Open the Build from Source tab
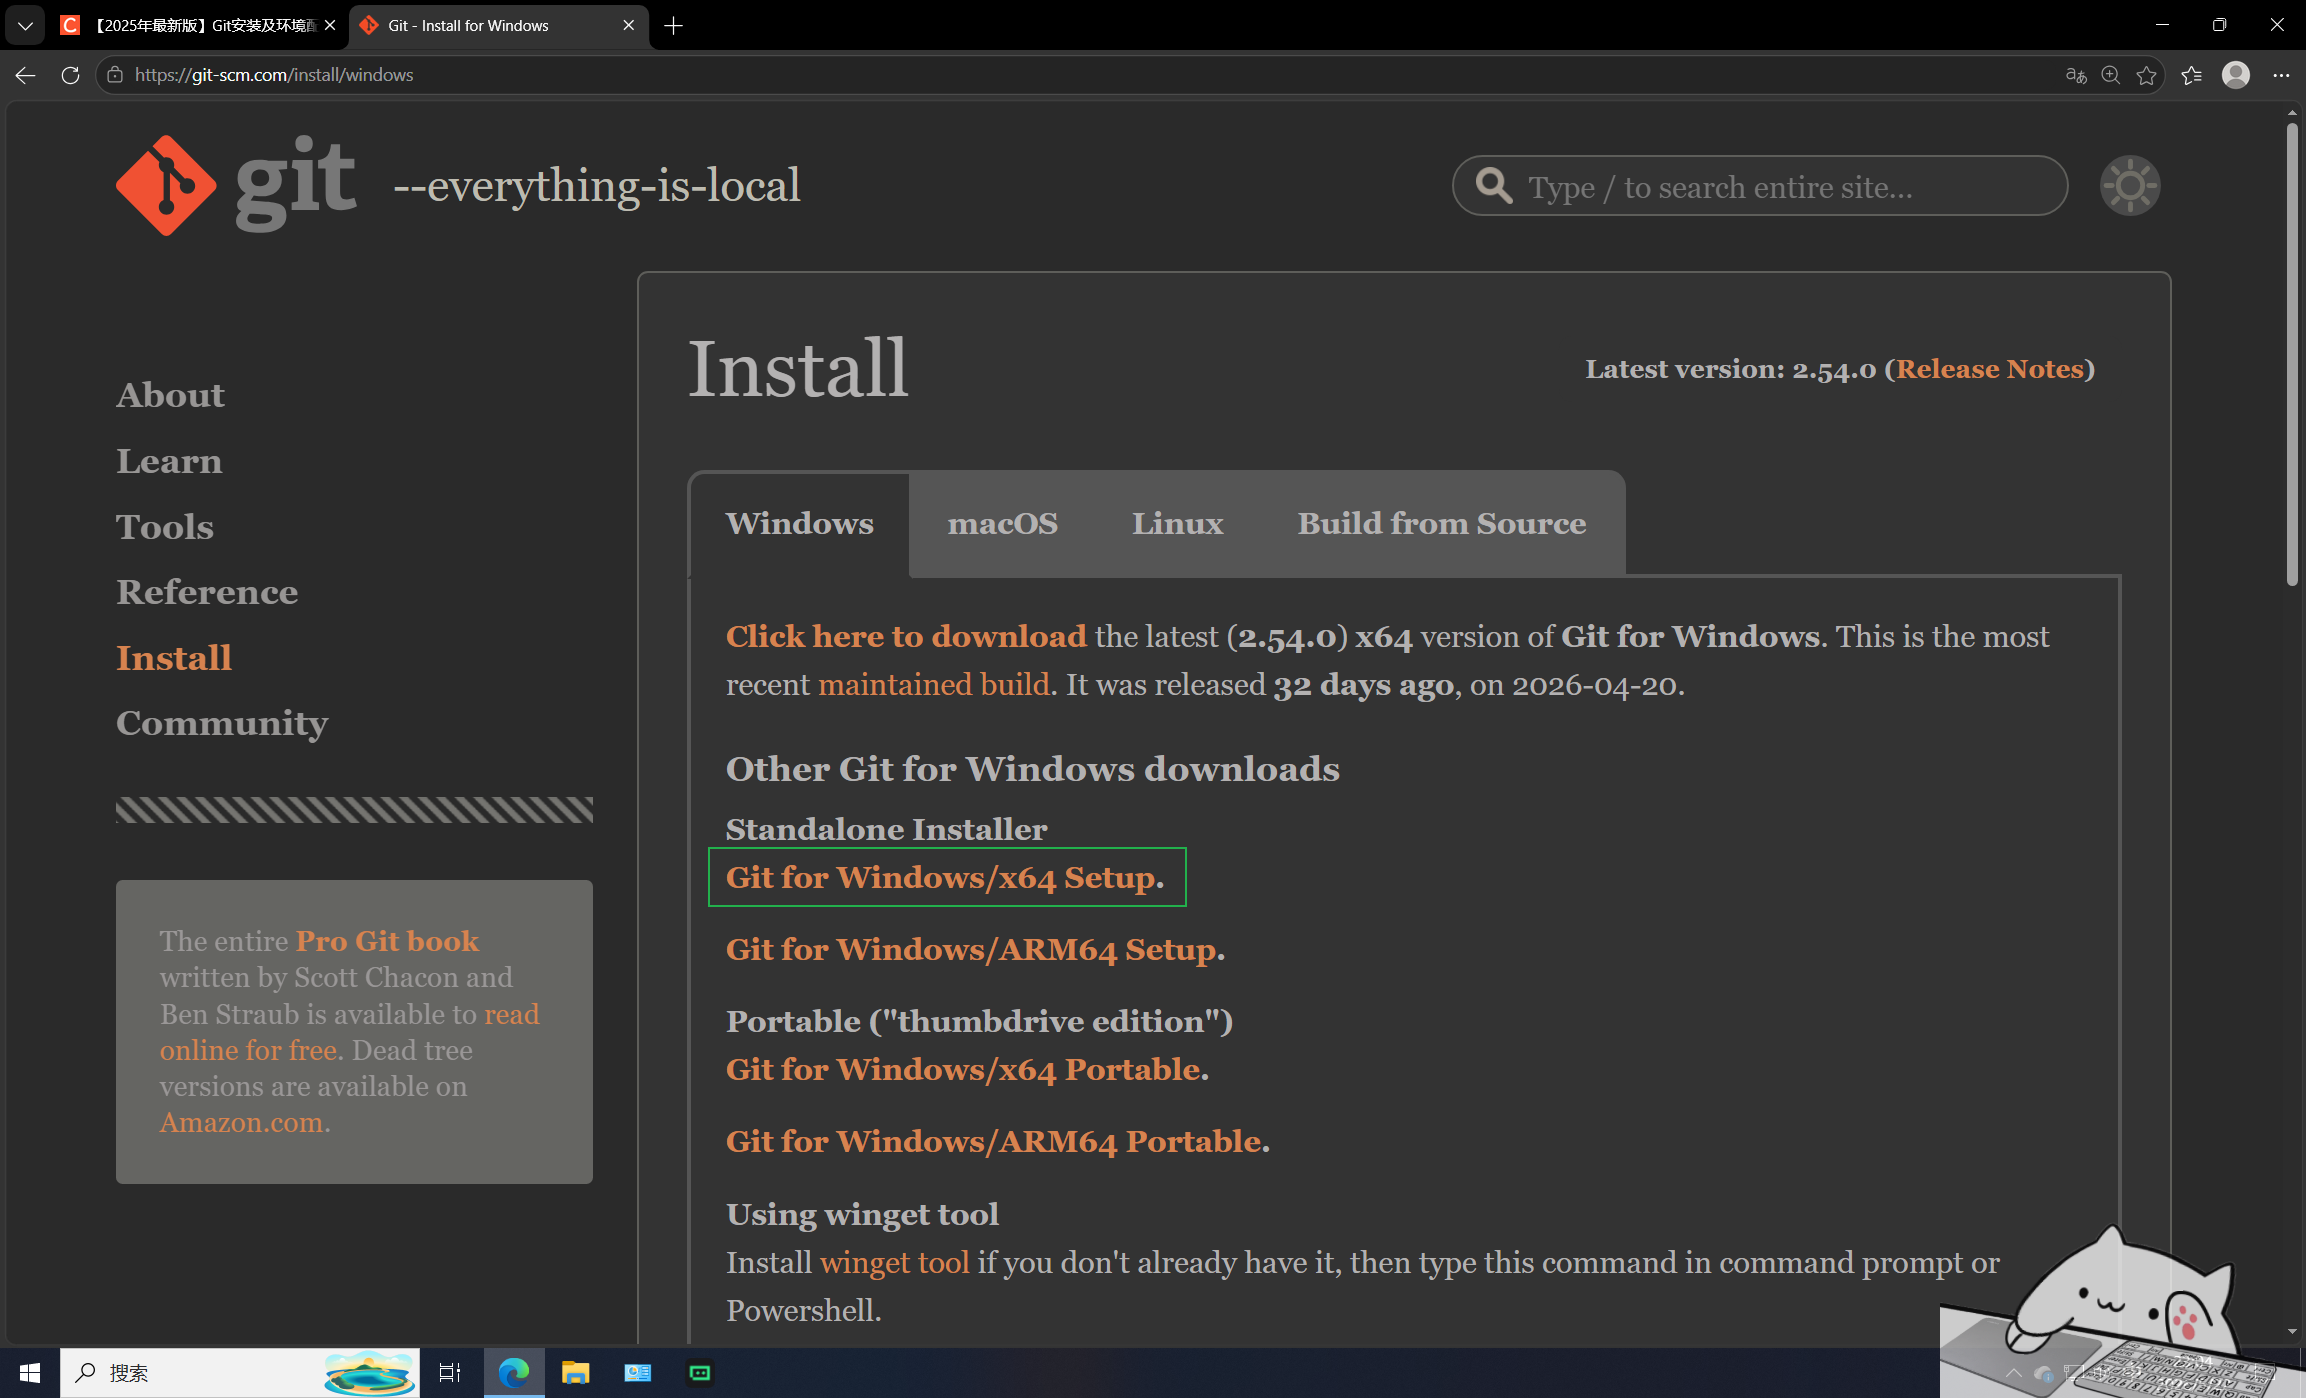This screenshot has height=1398, width=2306. pos(1442,524)
